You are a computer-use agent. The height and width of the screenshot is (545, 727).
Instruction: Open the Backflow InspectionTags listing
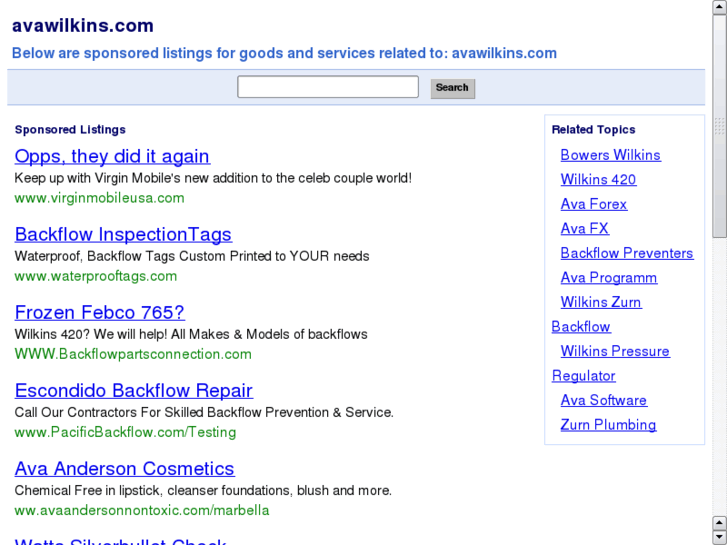click(123, 234)
